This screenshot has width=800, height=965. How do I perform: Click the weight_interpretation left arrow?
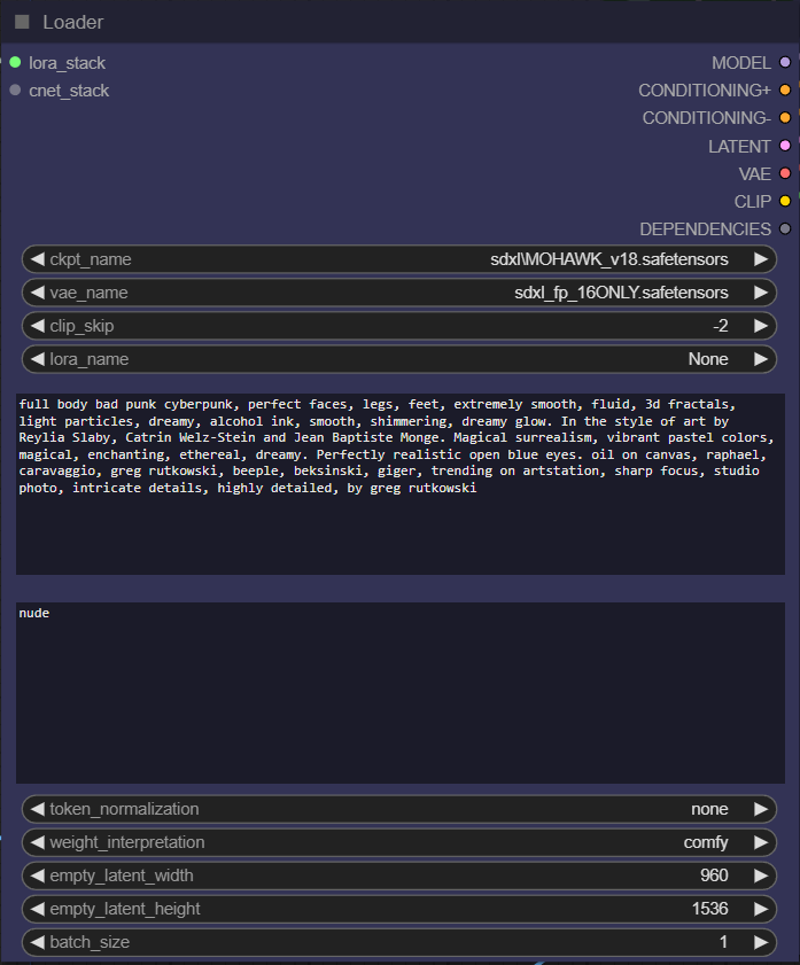(x=38, y=842)
